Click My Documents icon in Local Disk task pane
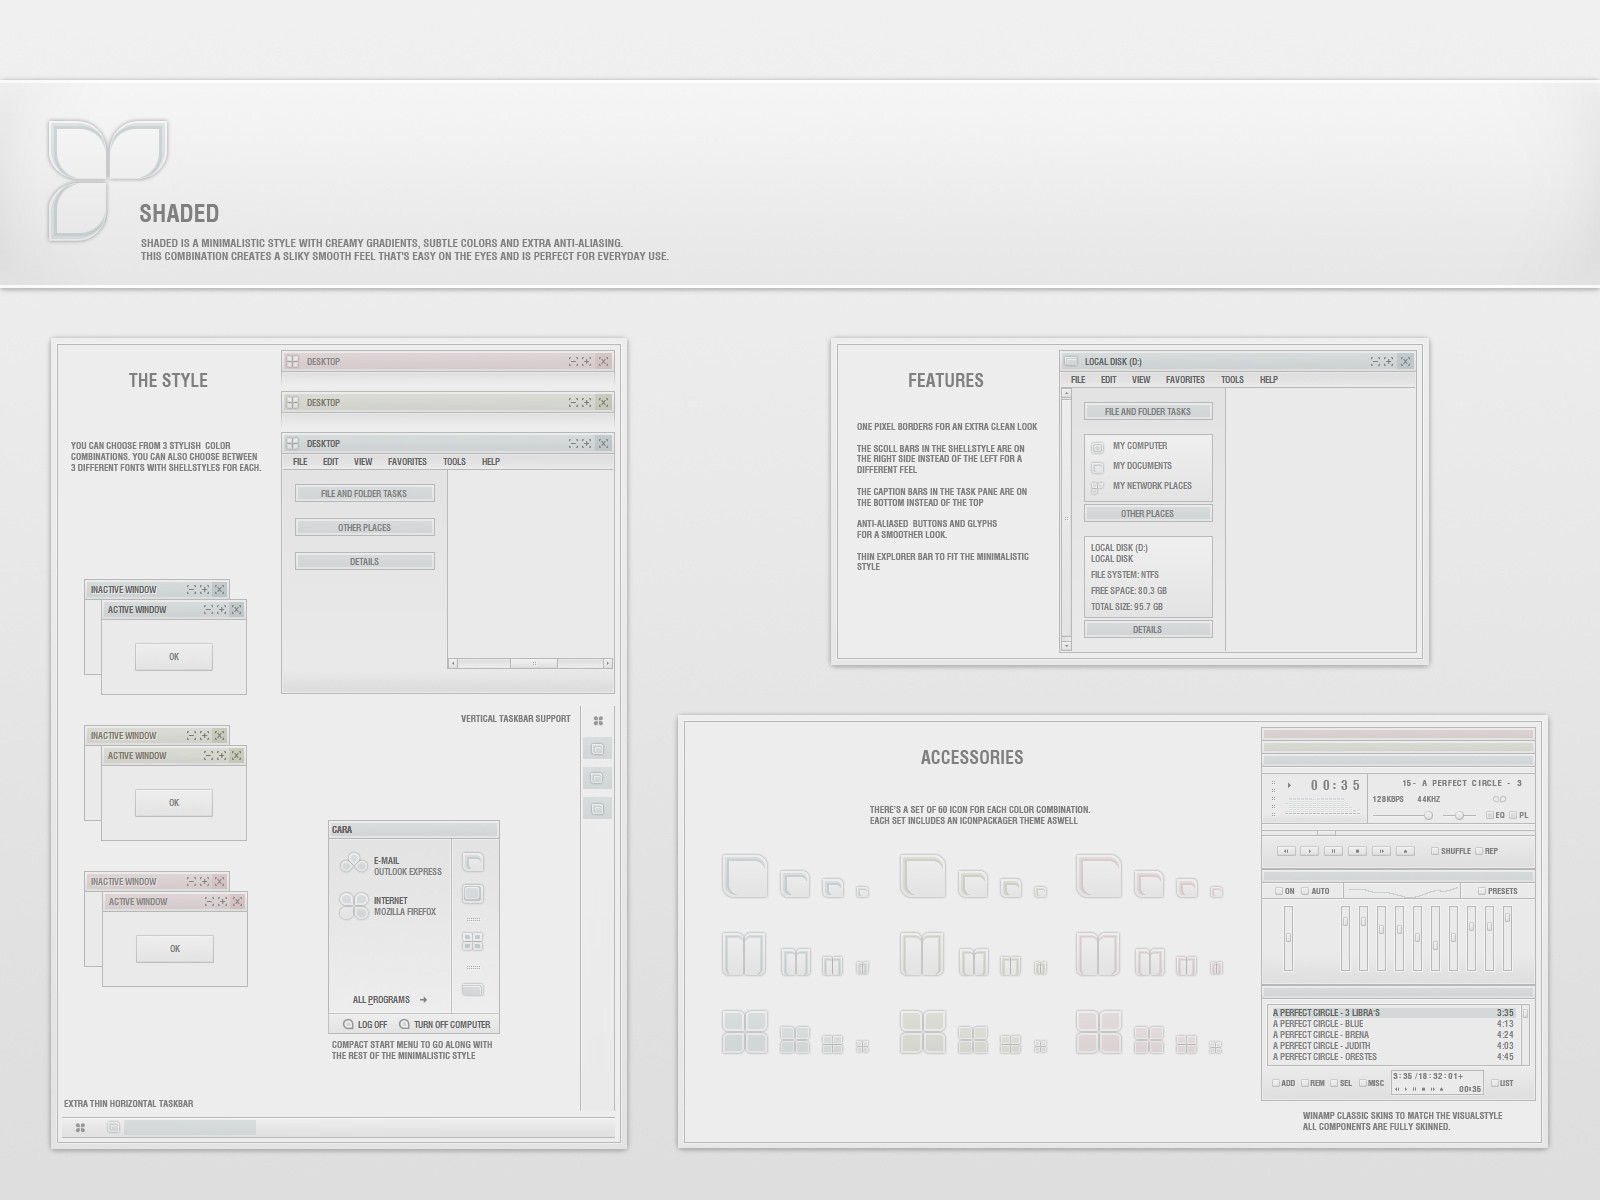Viewport: 1600px width, 1200px height. click(1097, 467)
